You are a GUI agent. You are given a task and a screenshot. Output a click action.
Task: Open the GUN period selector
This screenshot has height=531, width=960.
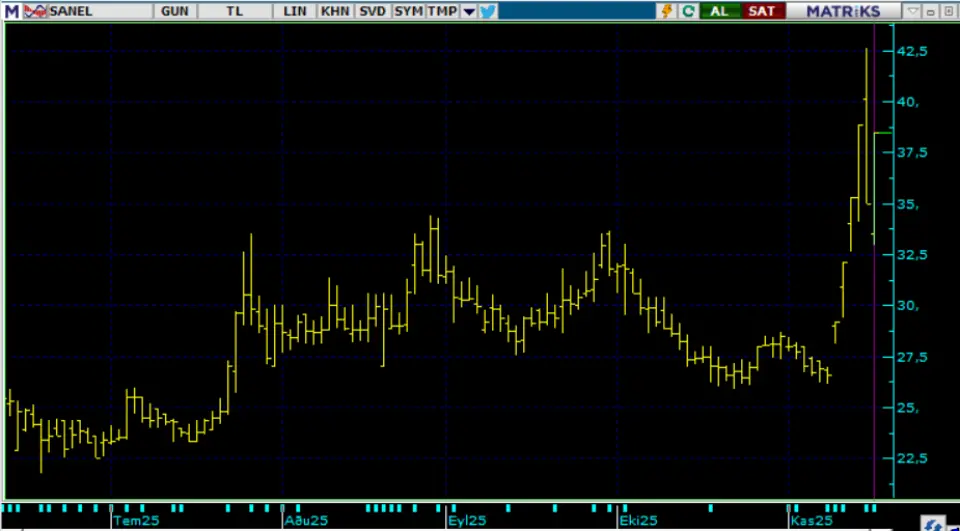point(174,11)
